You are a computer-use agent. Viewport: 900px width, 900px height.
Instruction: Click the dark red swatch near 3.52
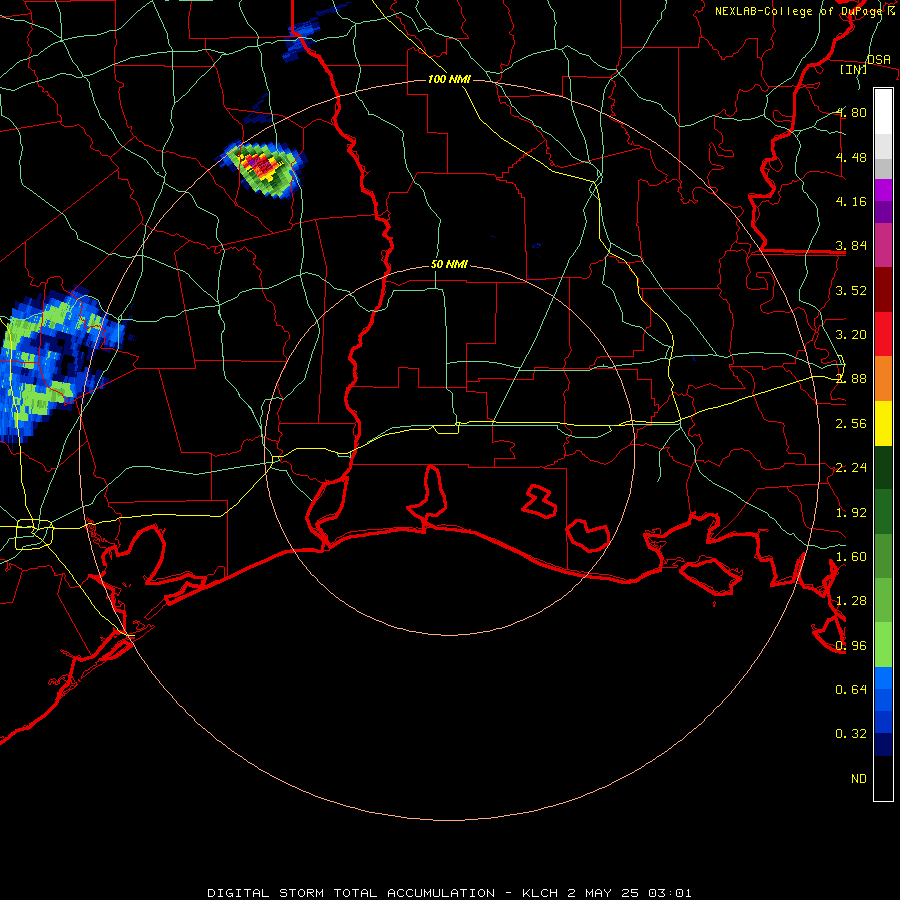tap(883, 290)
